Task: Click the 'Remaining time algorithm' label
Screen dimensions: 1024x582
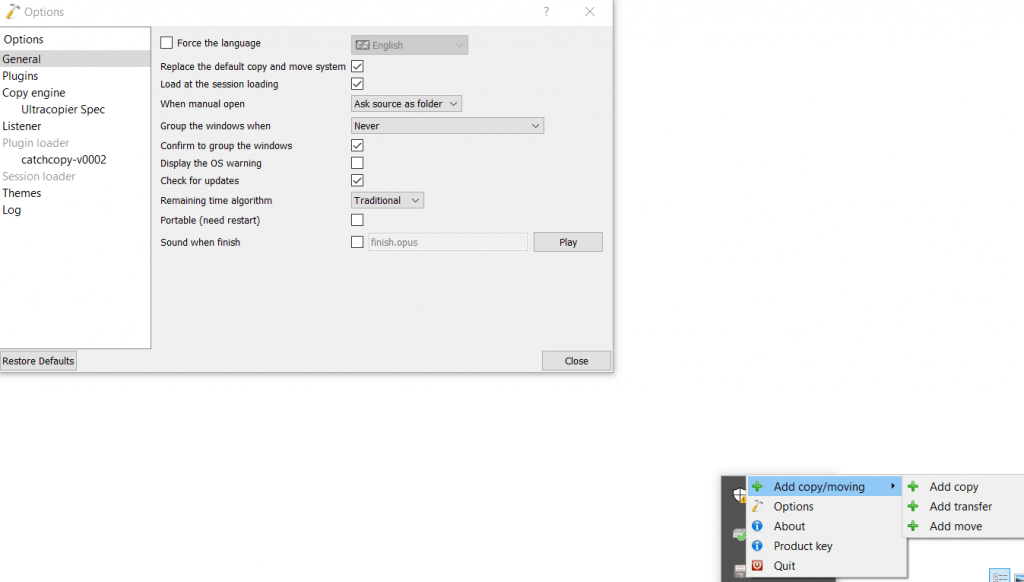Action: (216, 201)
